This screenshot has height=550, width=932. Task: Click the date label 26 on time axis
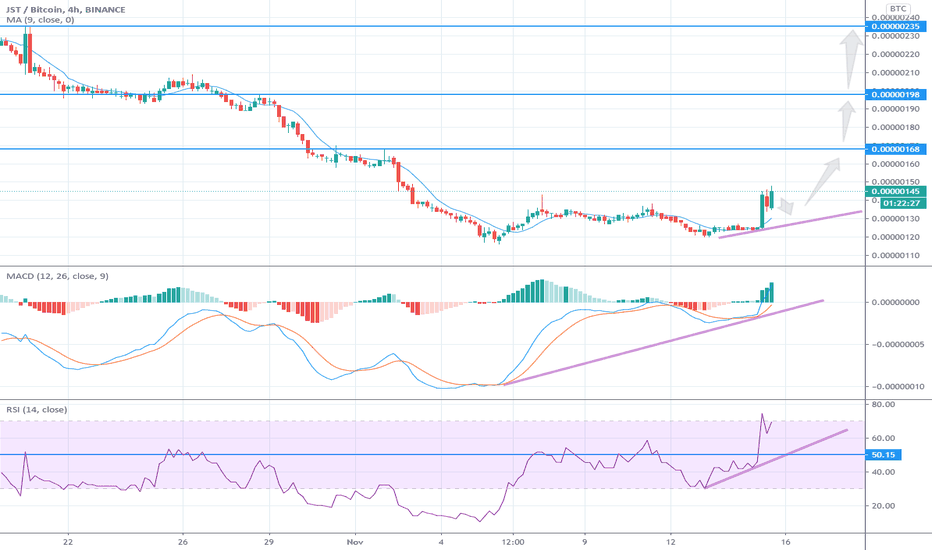(x=182, y=542)
